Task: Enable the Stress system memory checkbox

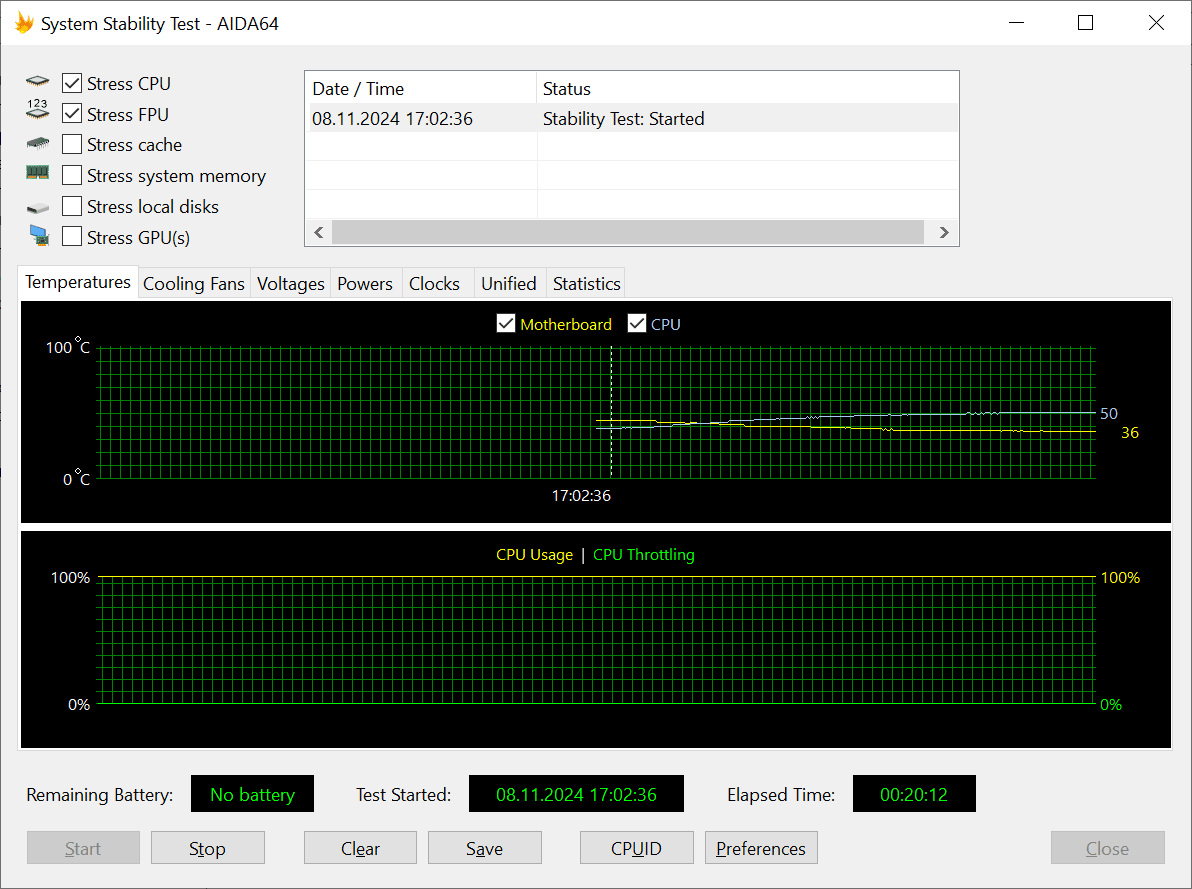Action: (x=72, y=175)
